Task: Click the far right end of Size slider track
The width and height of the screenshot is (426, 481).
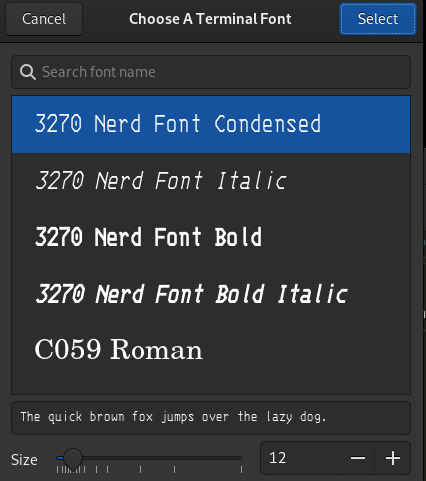Action: point(240,458)
